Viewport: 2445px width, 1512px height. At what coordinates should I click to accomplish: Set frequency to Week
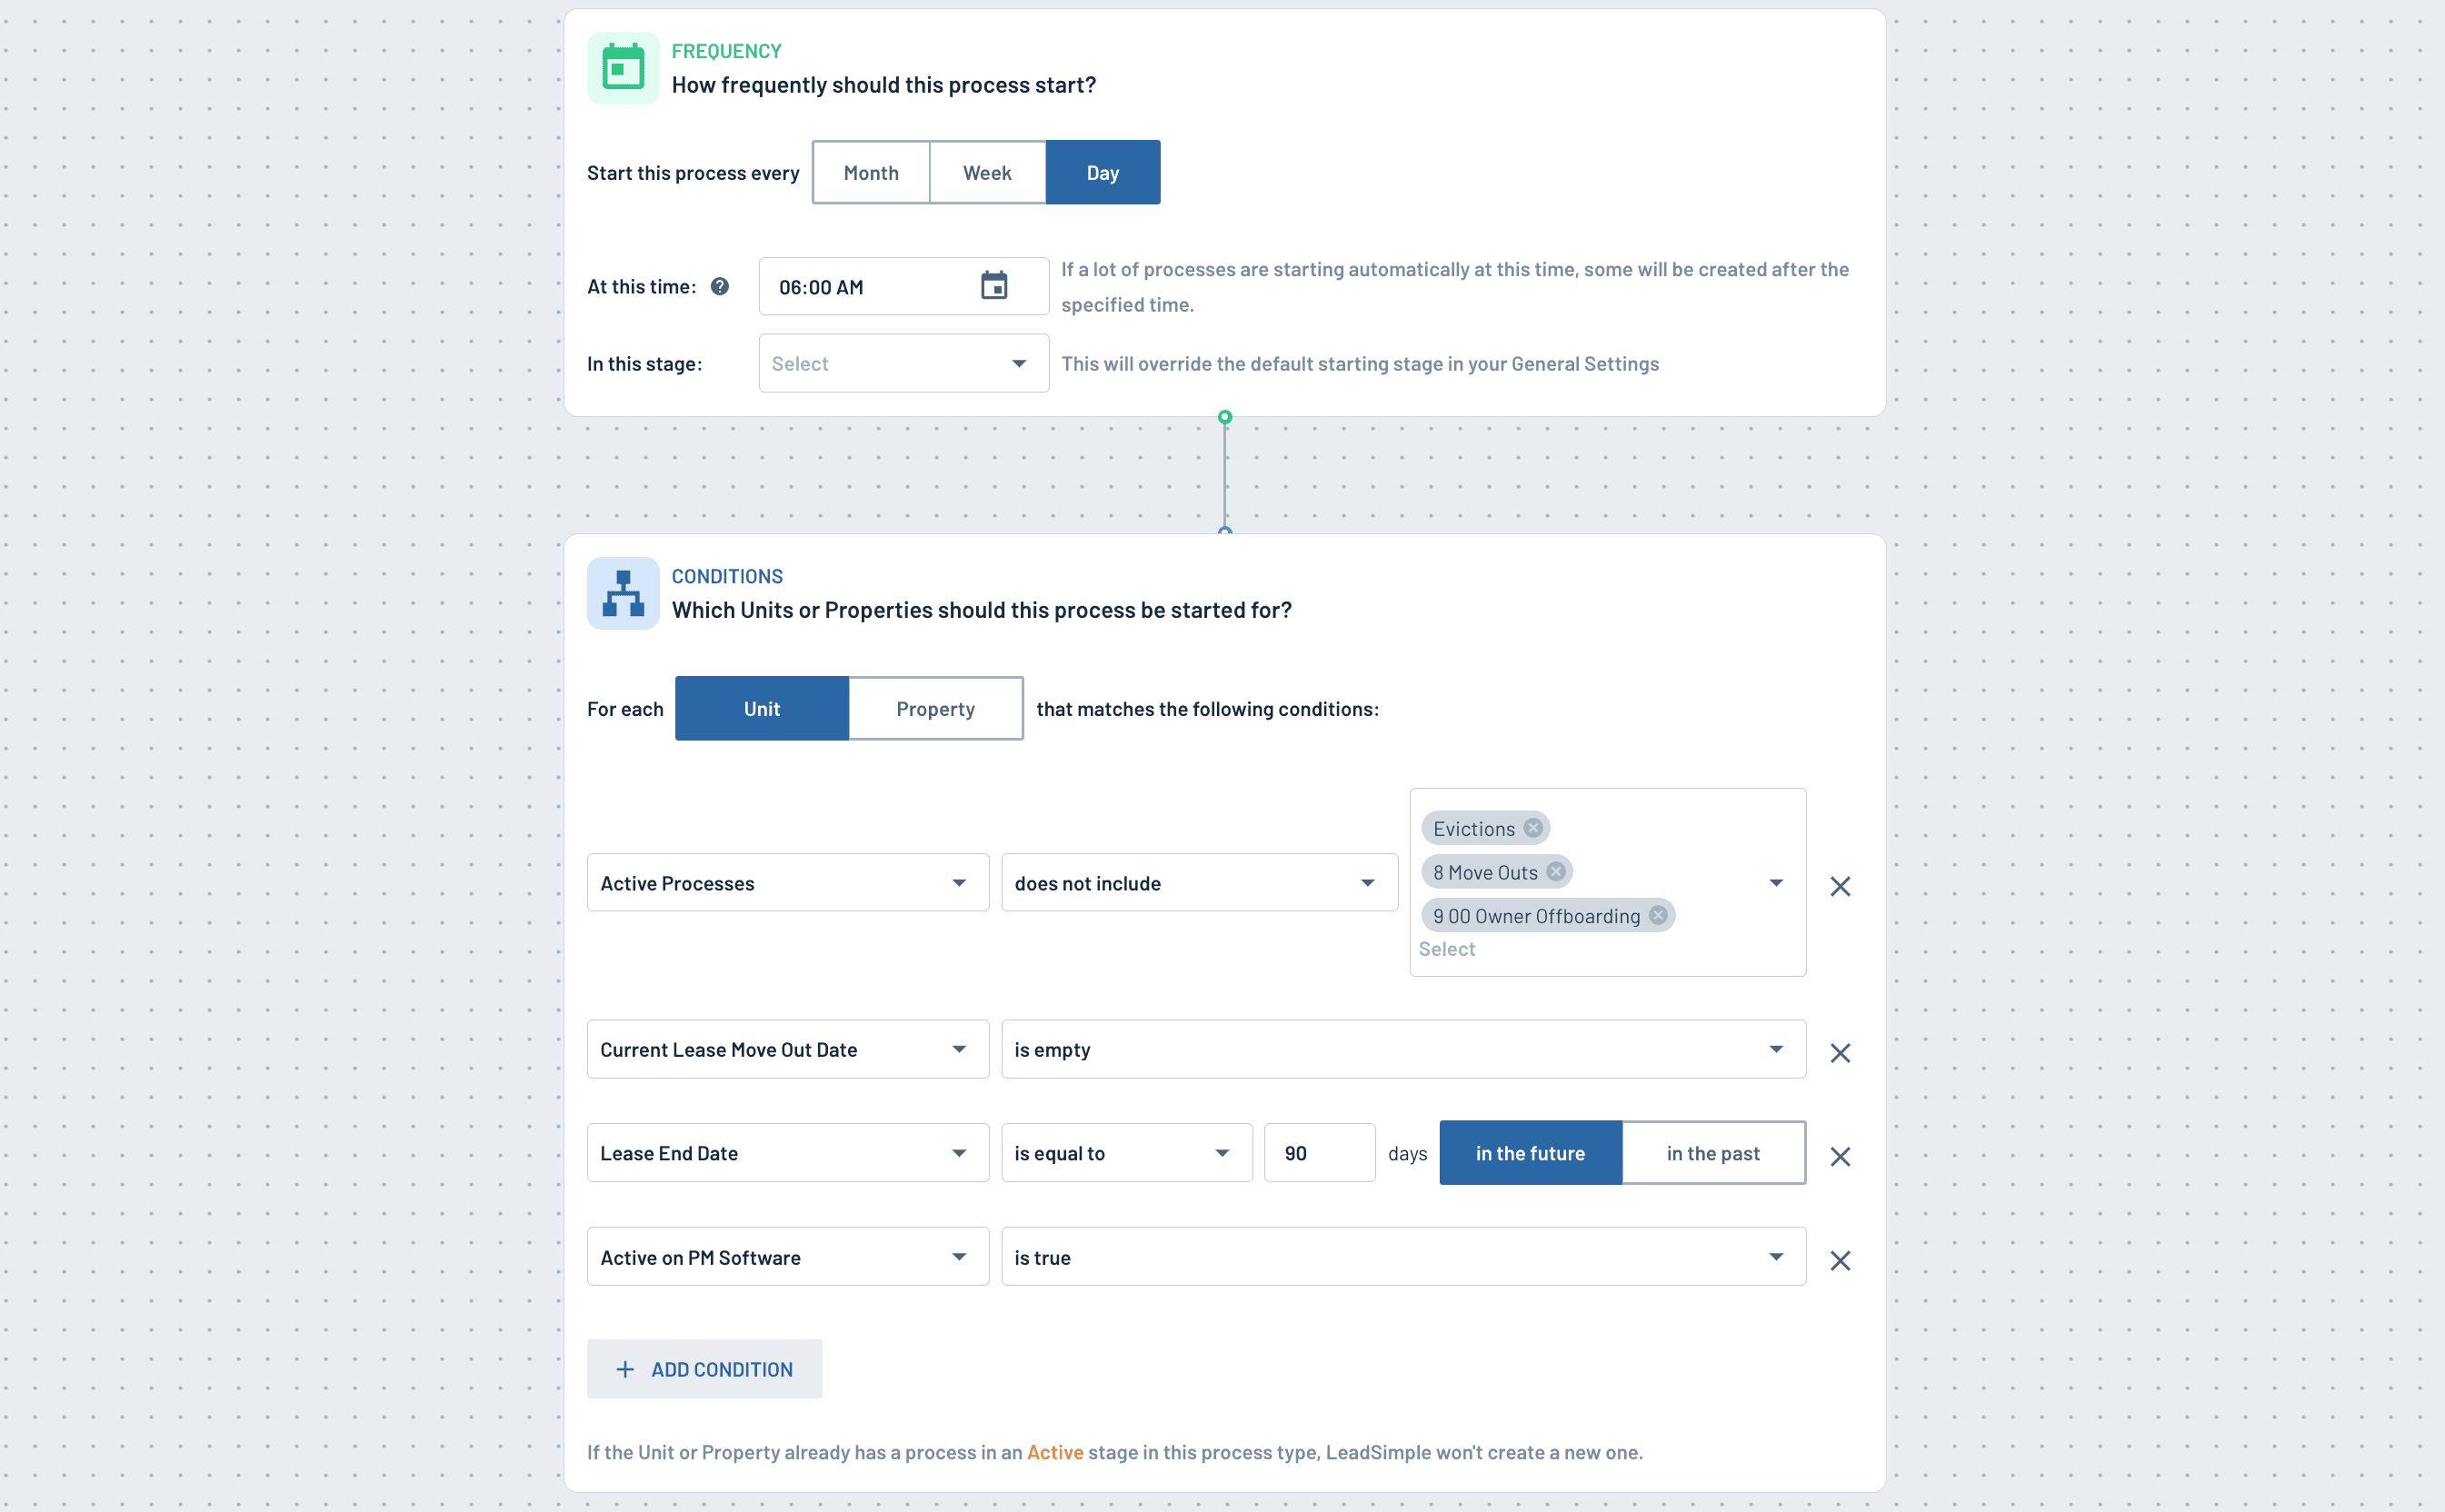[986, 173]
